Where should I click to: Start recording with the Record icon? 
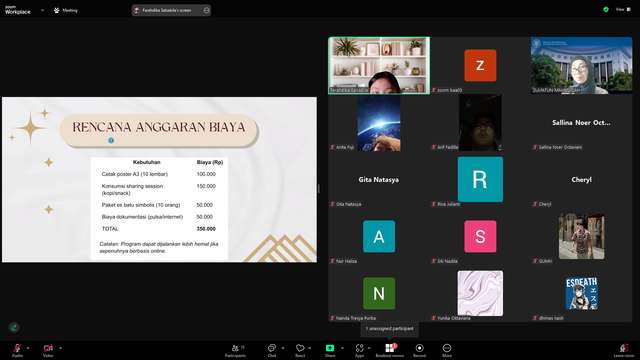coord(419,348)
